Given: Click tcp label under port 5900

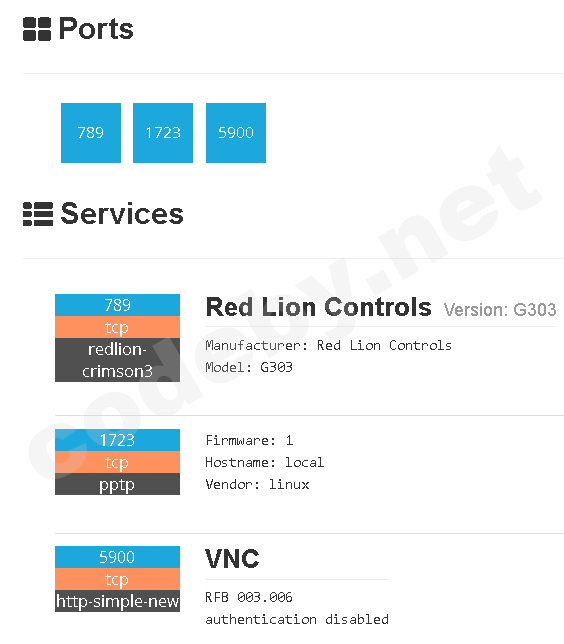Looking at the screenshot, I should pos(117,579).
